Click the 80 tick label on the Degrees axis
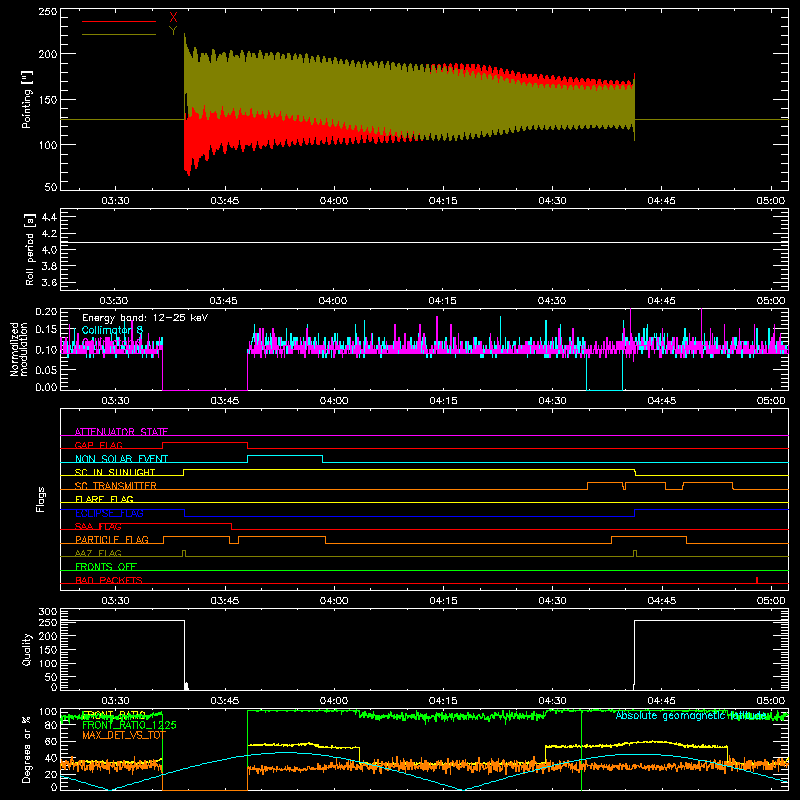 coord(51,725)
